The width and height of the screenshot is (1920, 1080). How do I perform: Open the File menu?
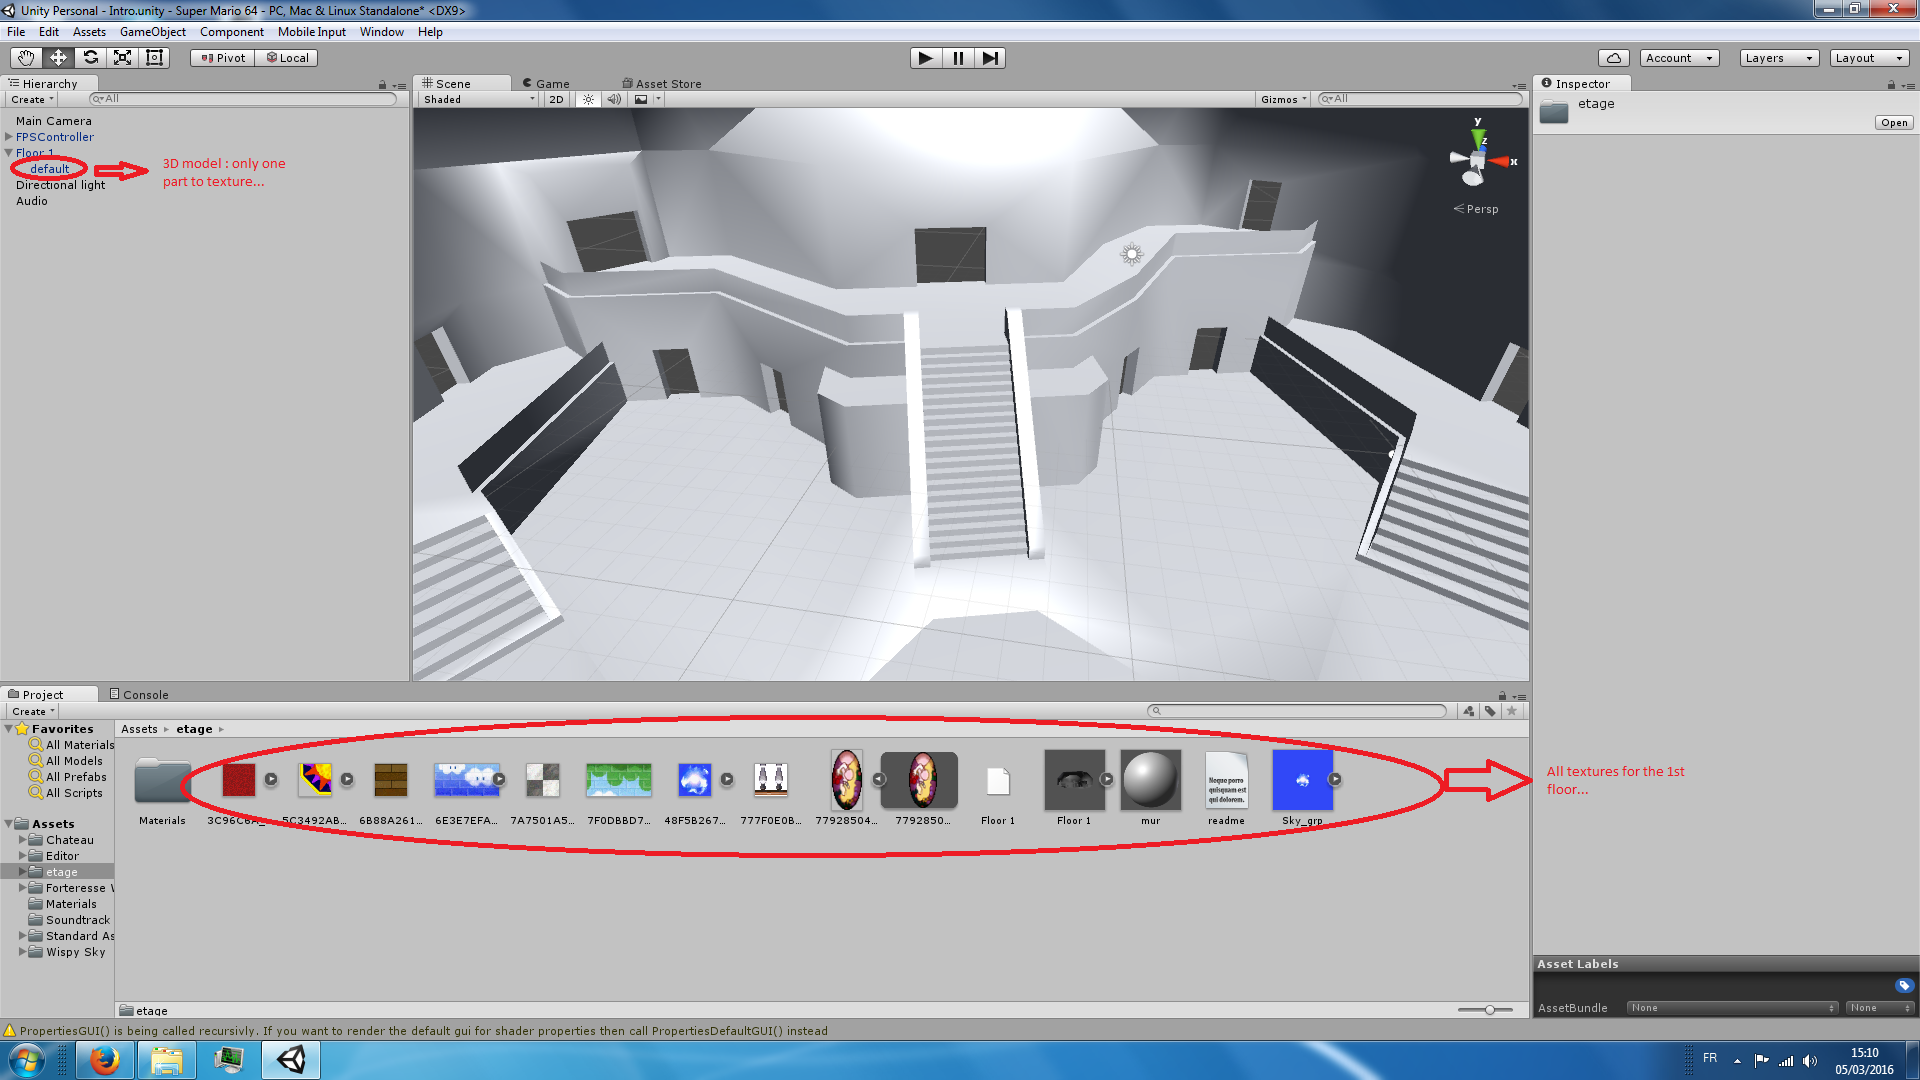(x=16, y=32)
